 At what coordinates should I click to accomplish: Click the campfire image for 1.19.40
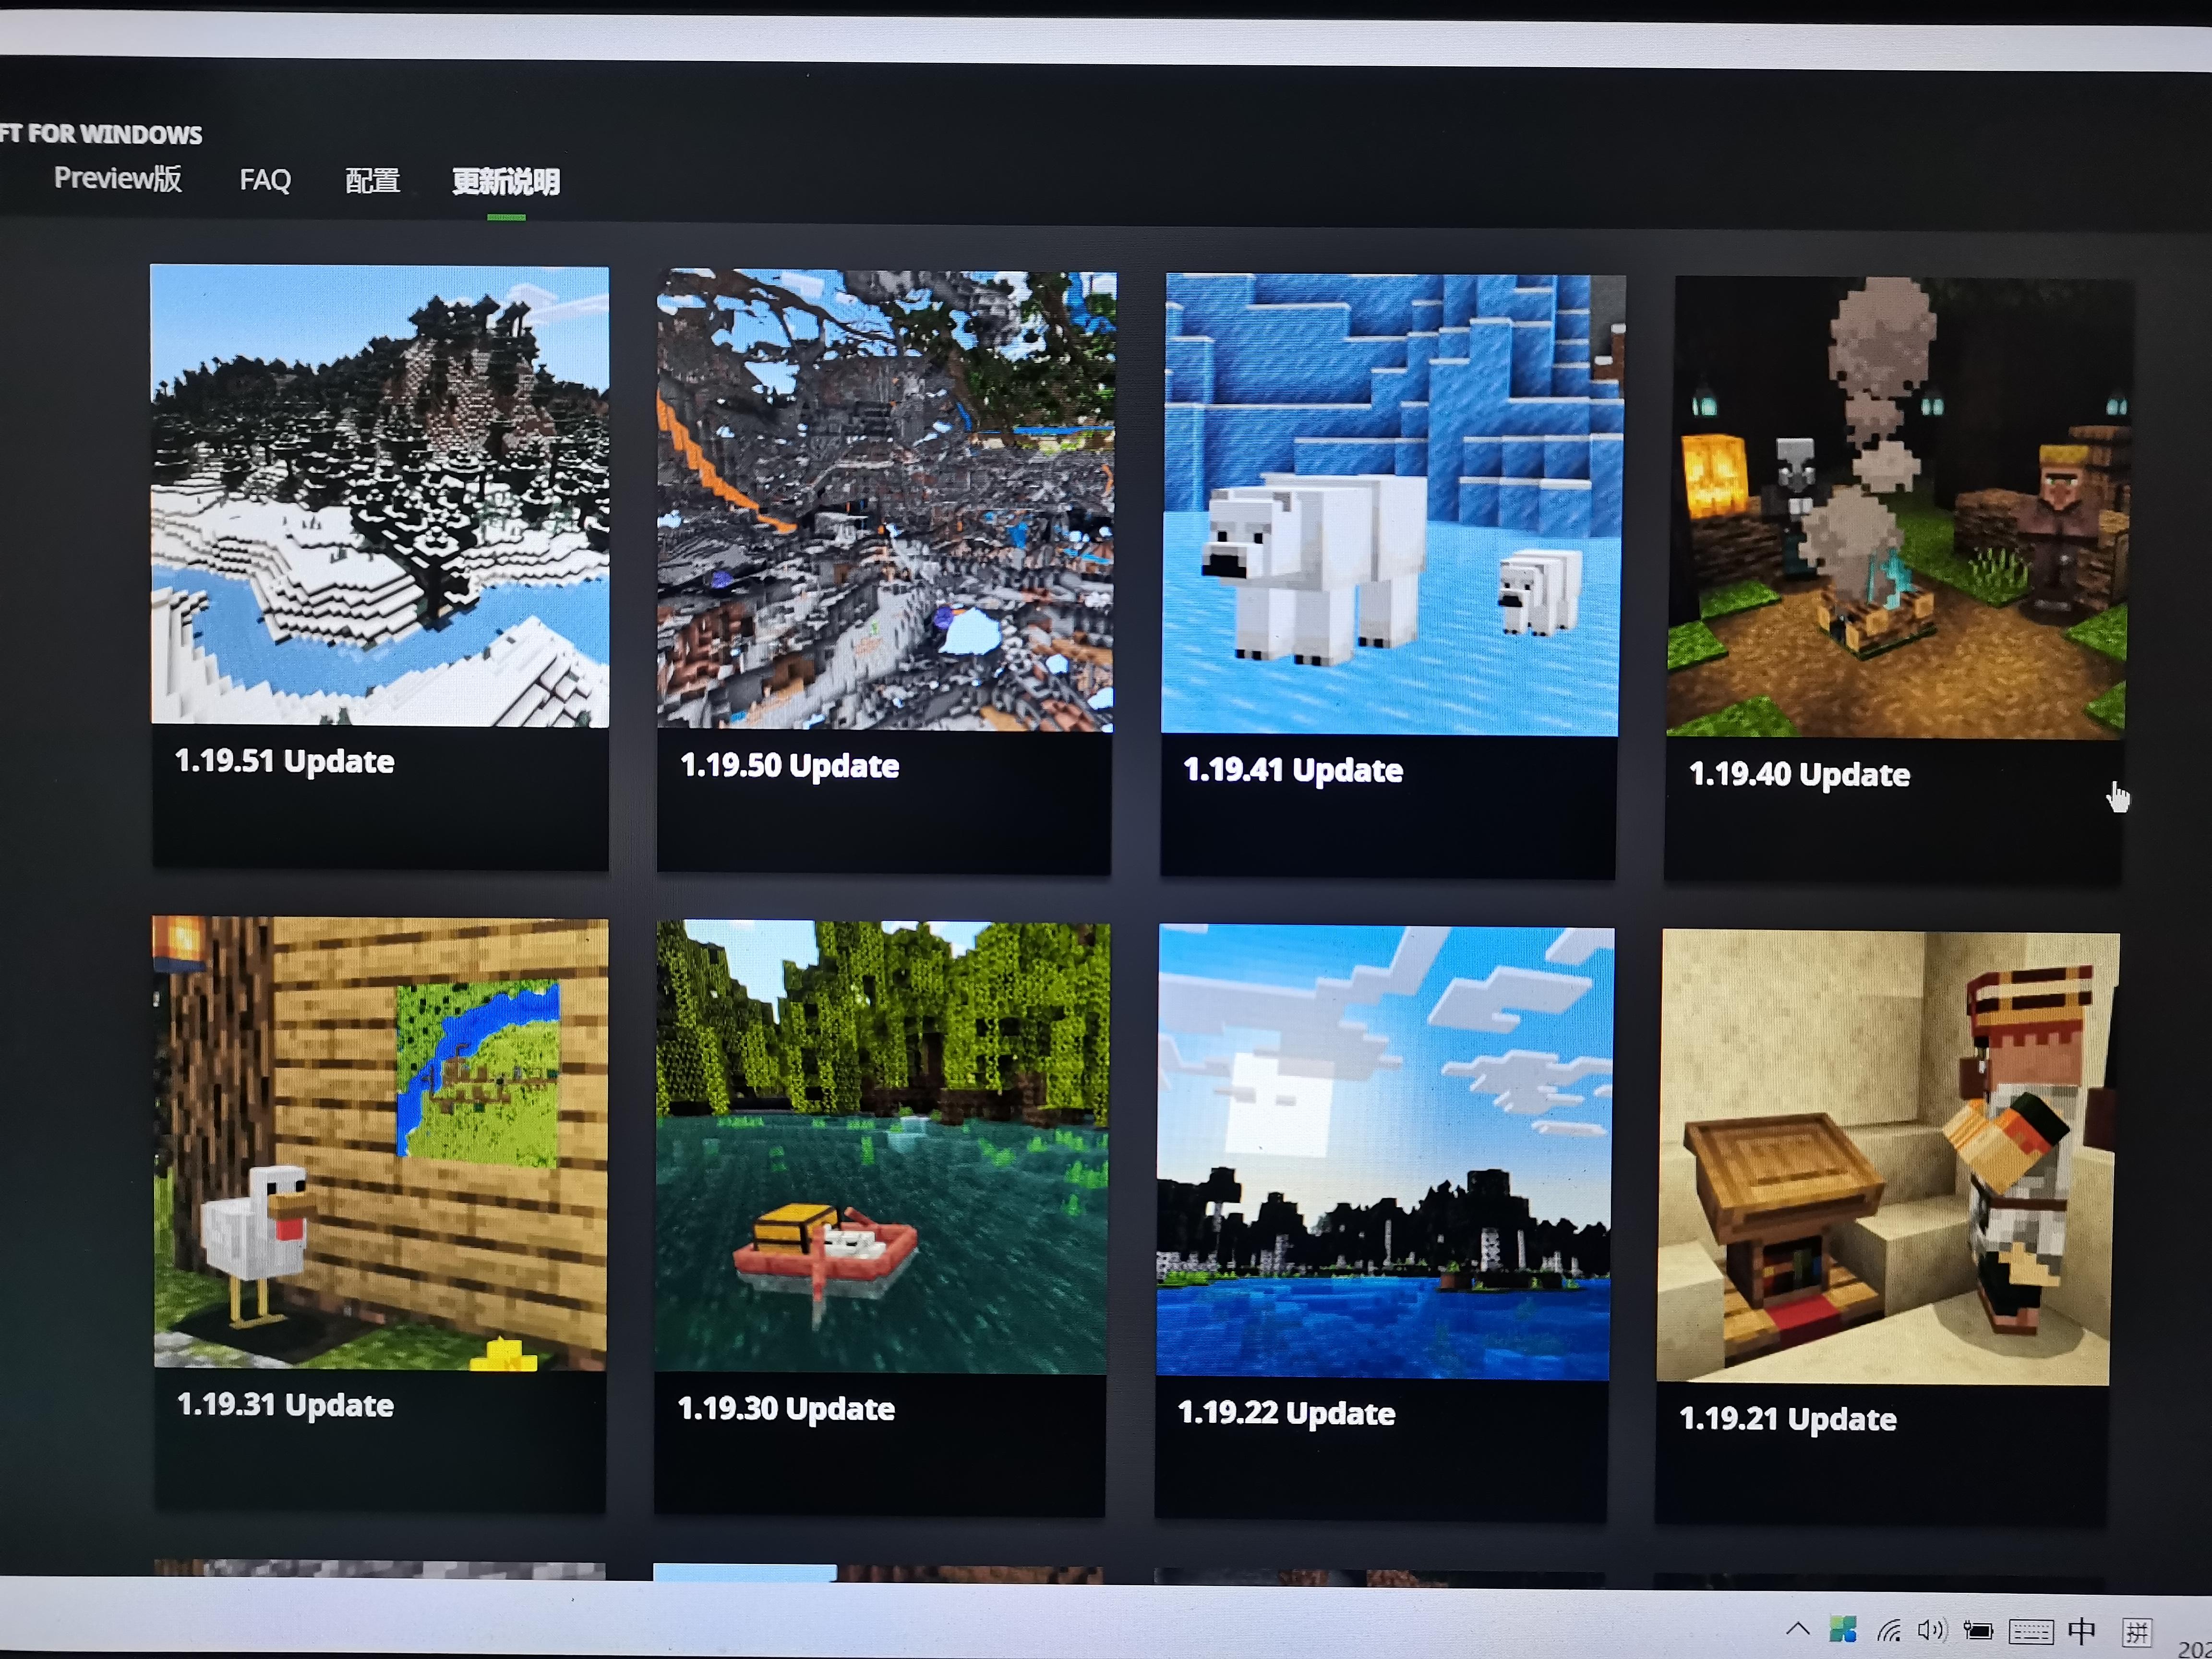click(1897, 508)
